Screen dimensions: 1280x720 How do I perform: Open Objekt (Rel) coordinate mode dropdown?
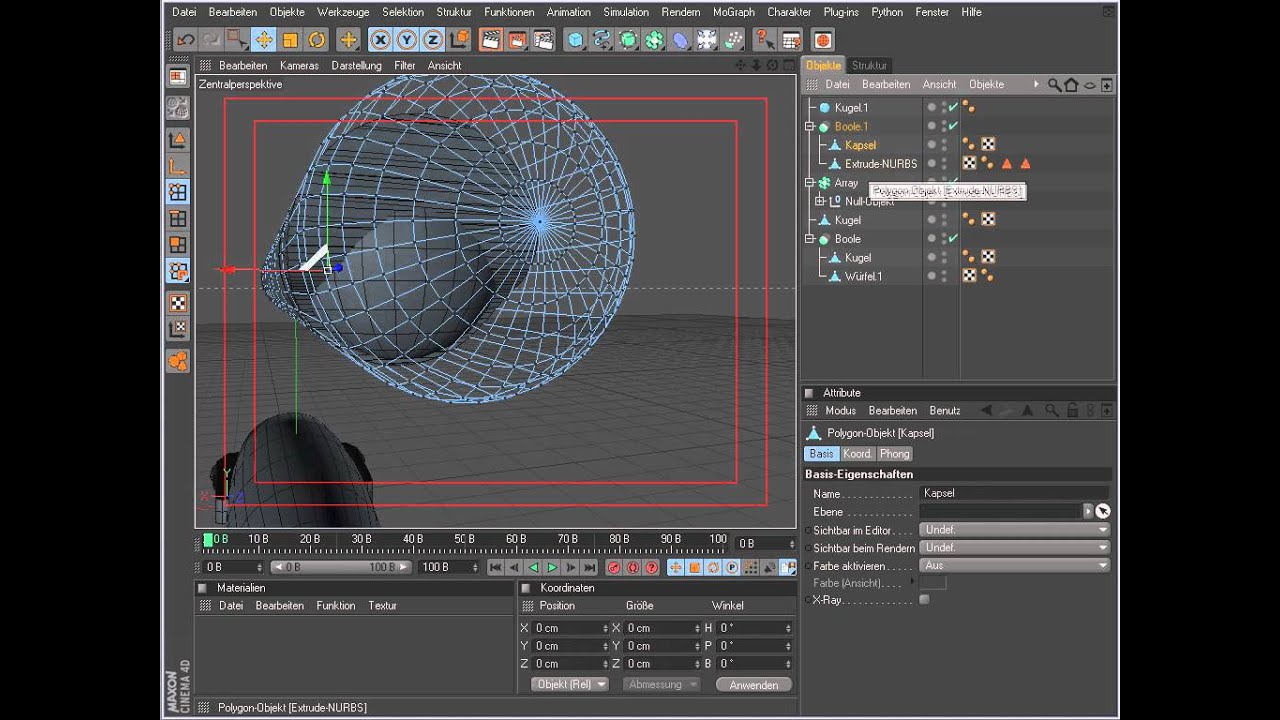click(571, 684)
